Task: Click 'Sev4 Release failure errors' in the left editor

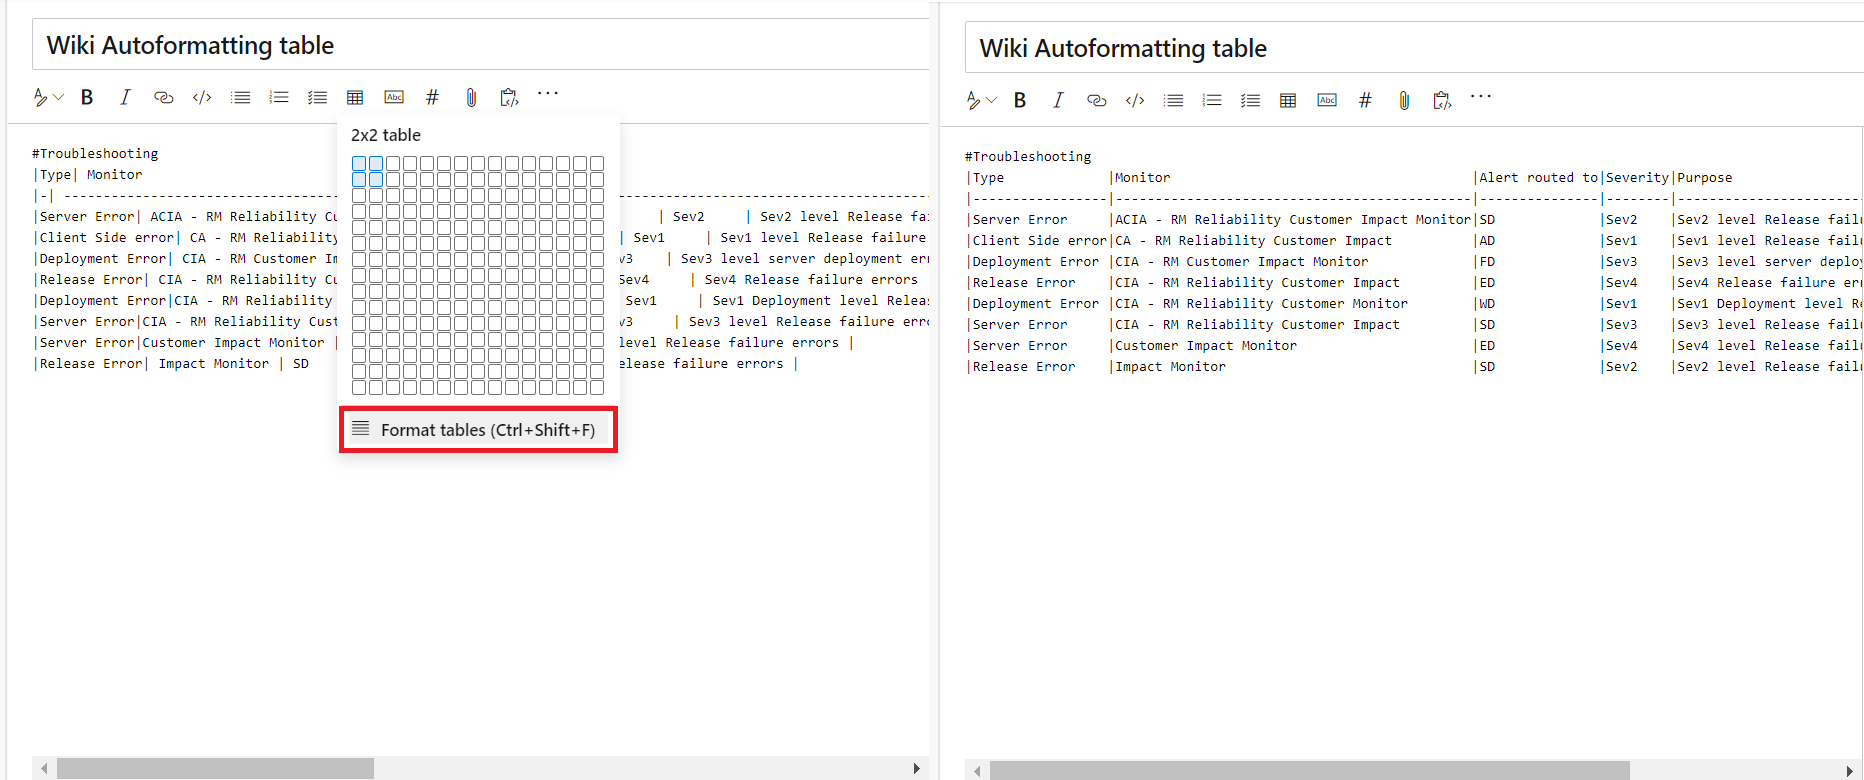Action: (810, 279)
